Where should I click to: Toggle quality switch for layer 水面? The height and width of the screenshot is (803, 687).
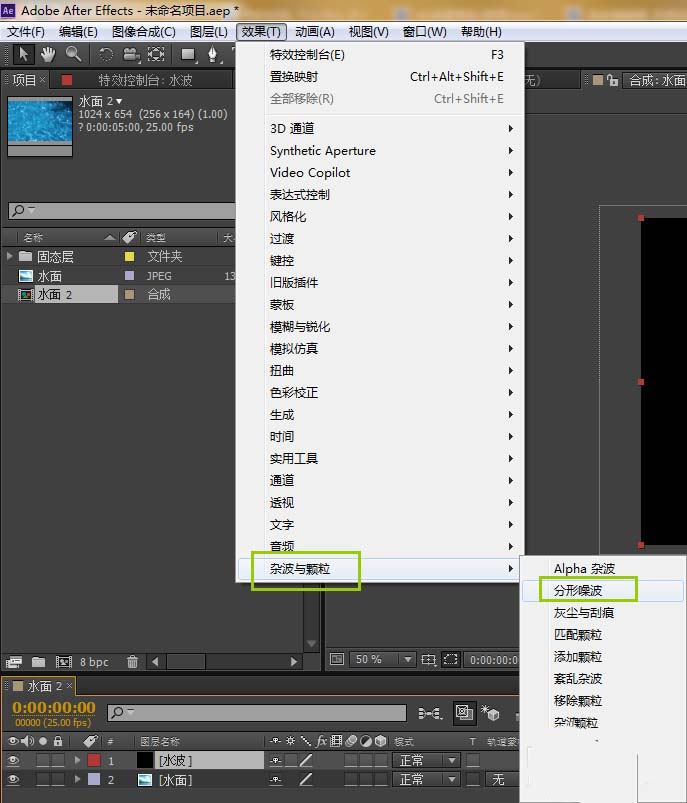(x=306, y=780)
